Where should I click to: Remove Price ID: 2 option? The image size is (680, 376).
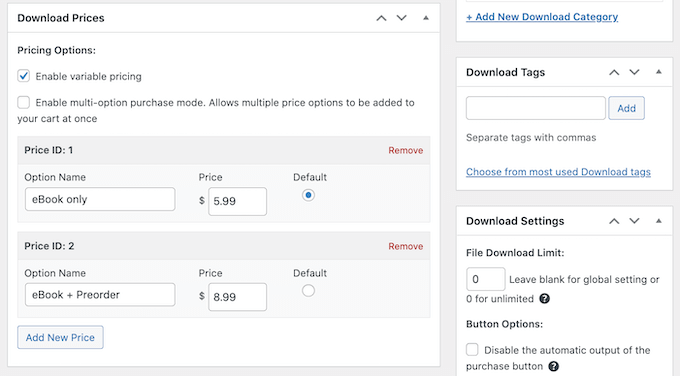click(x=405, y=246)
